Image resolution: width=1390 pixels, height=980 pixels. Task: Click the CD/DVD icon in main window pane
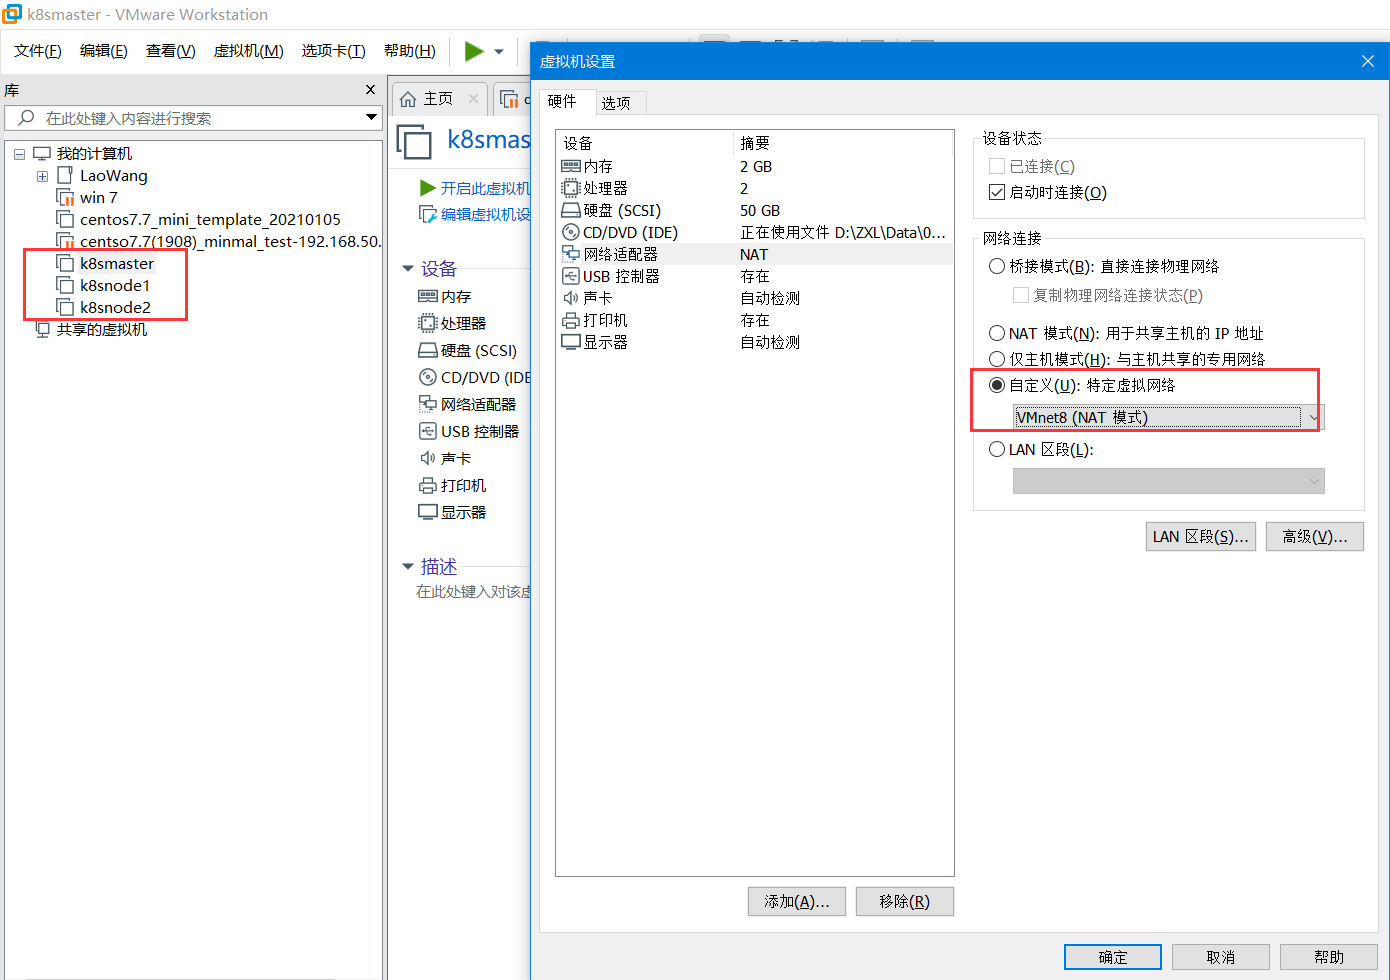tap(428, 377)
